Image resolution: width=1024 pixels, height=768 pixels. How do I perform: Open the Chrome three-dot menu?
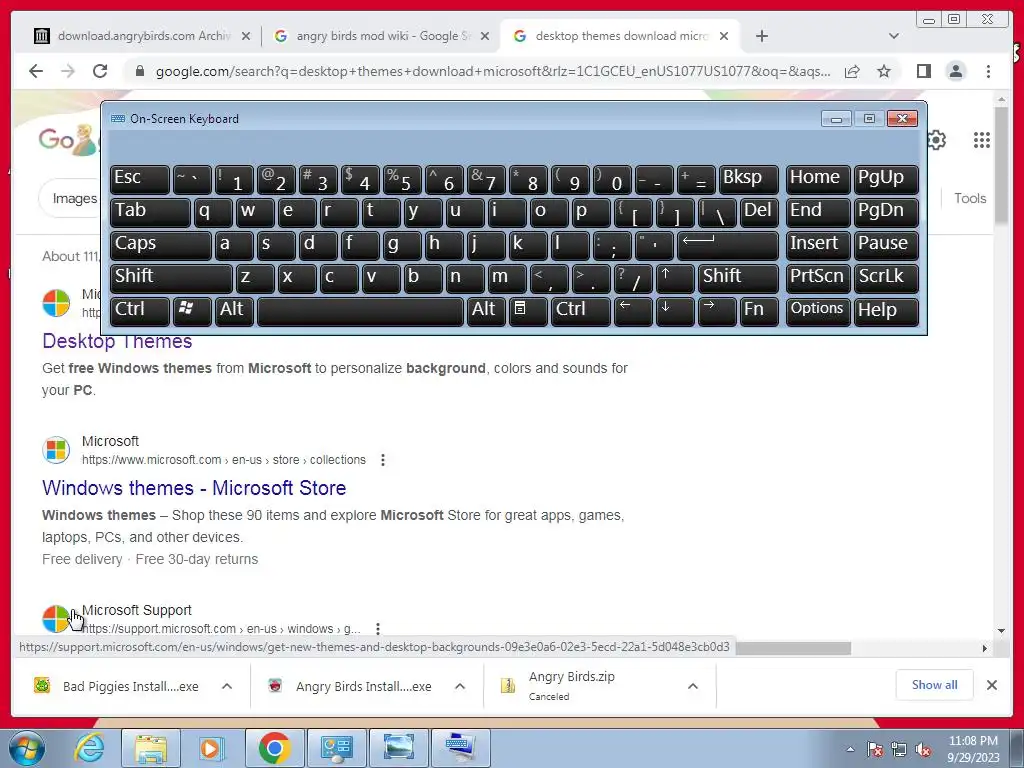[x=988, y=71]
